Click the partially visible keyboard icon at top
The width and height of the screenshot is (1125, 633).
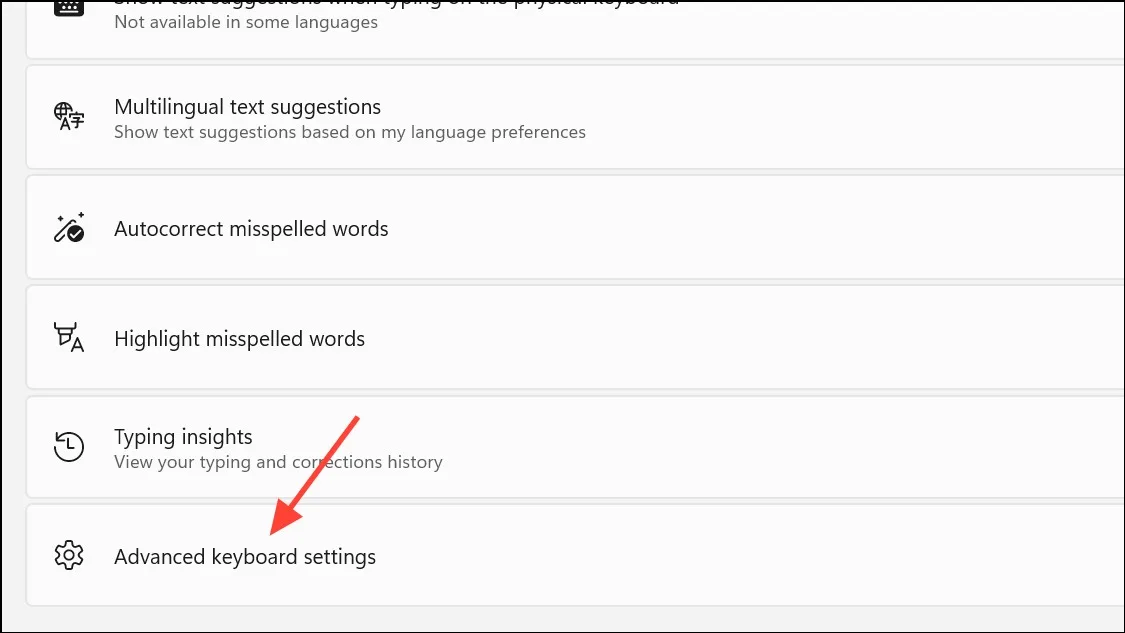point(69,7)
